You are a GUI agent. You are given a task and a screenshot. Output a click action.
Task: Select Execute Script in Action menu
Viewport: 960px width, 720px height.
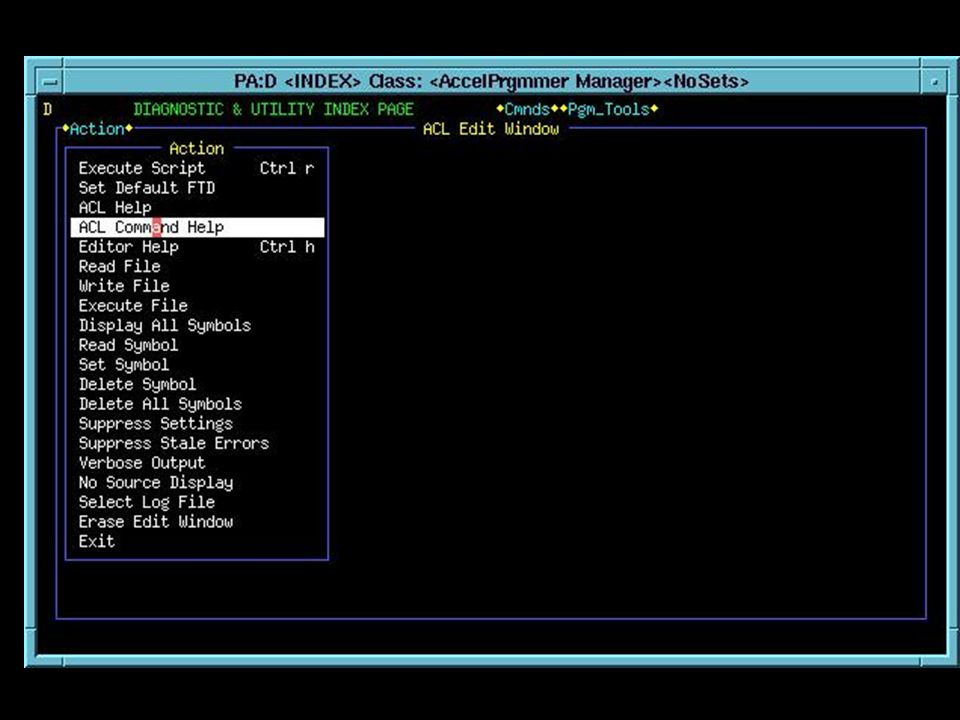(197, 168)
